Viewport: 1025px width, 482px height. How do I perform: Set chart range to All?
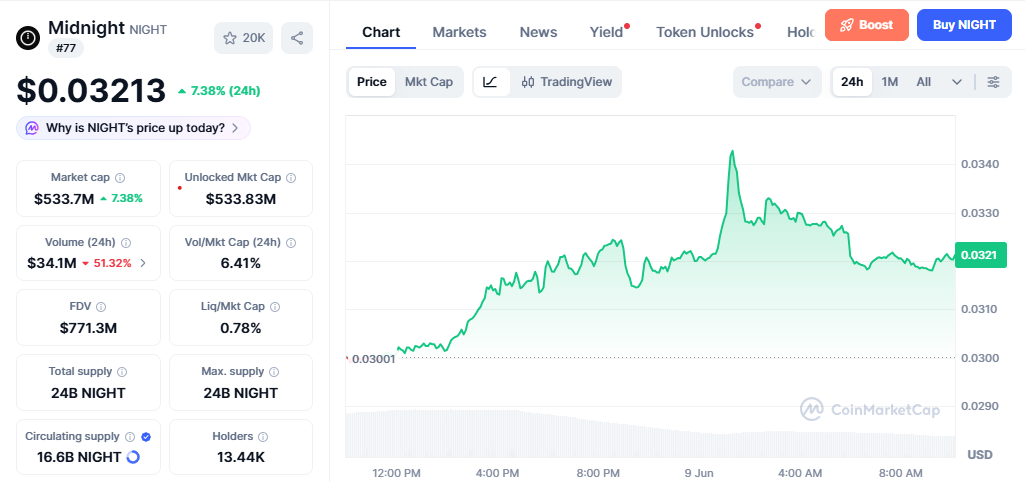924,82
